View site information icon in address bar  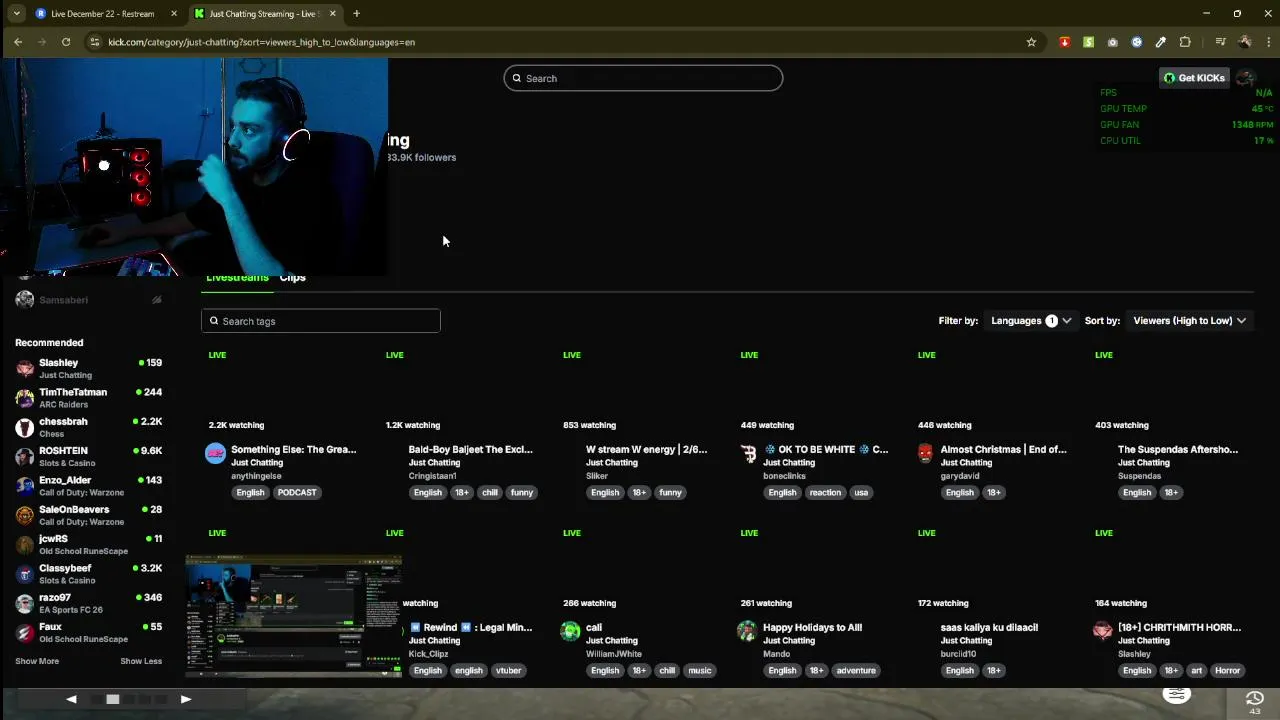click(x=94, y=42)
